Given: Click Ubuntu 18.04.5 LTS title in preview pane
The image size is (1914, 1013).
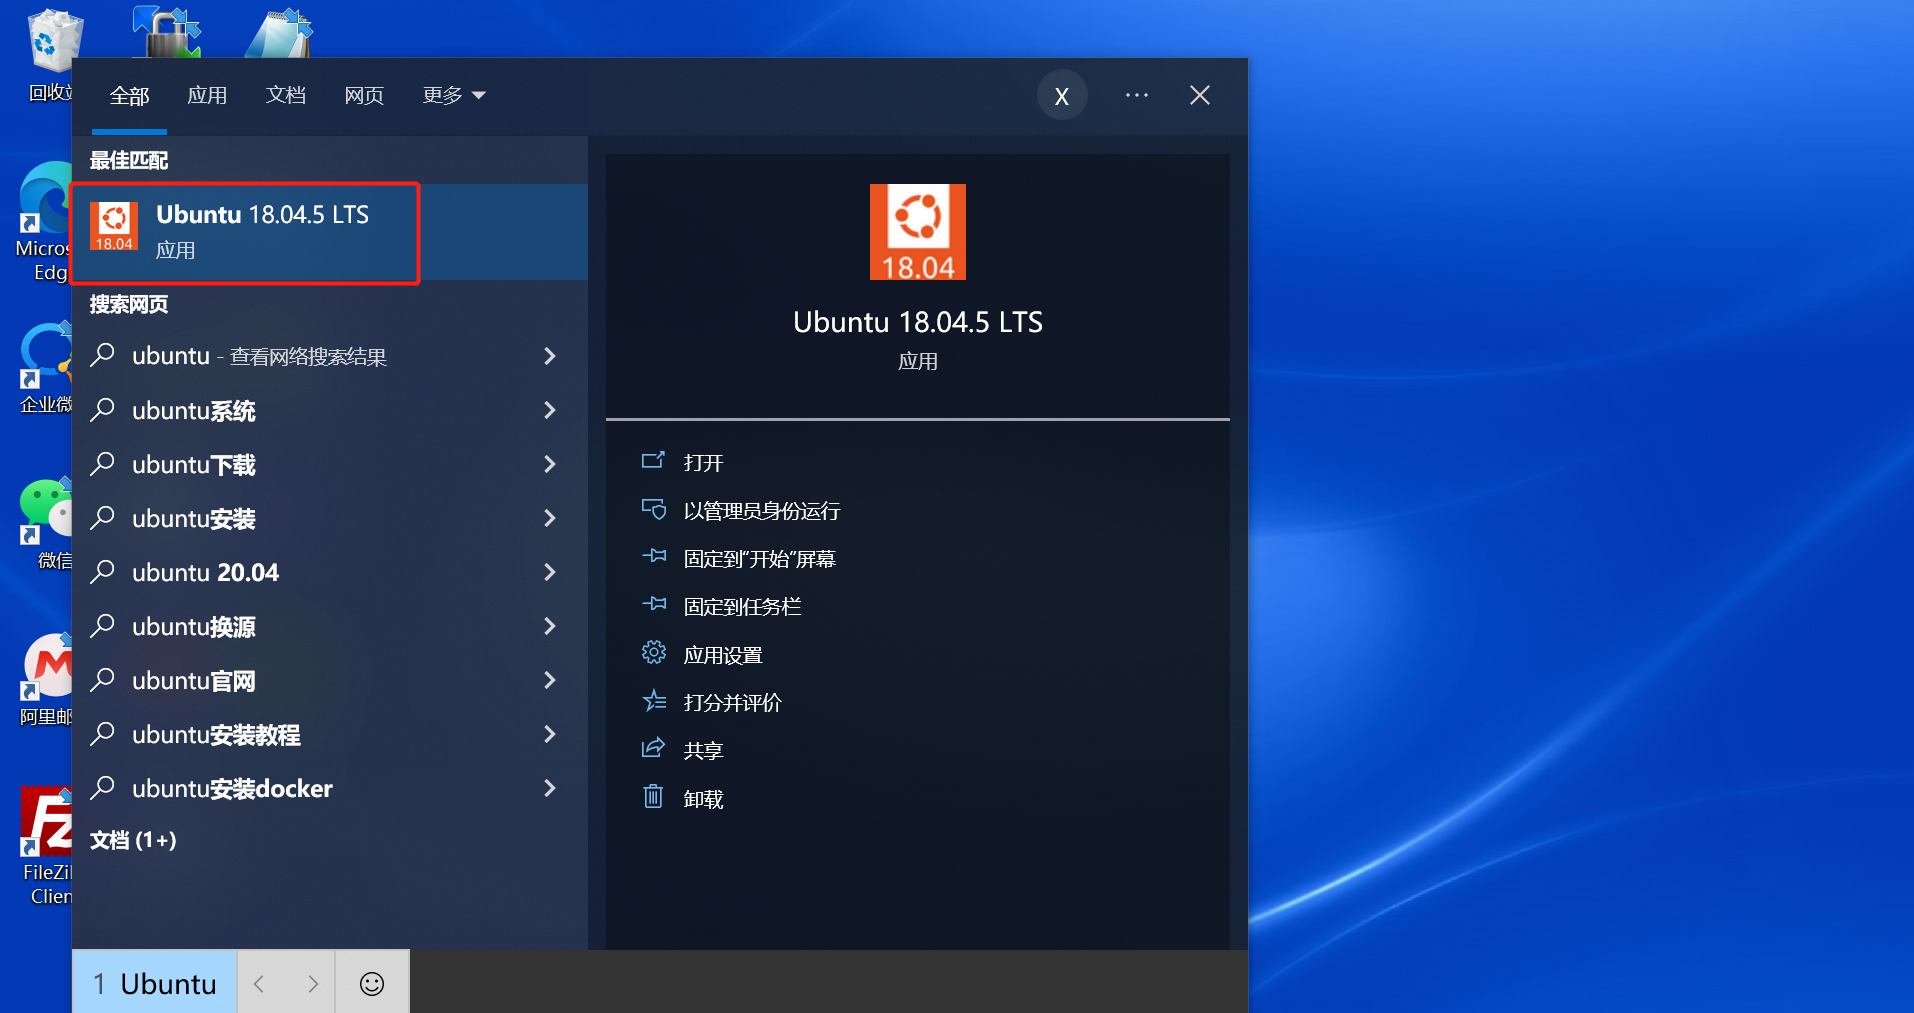Looking at the screenshot, I should (x=917, y=322).
